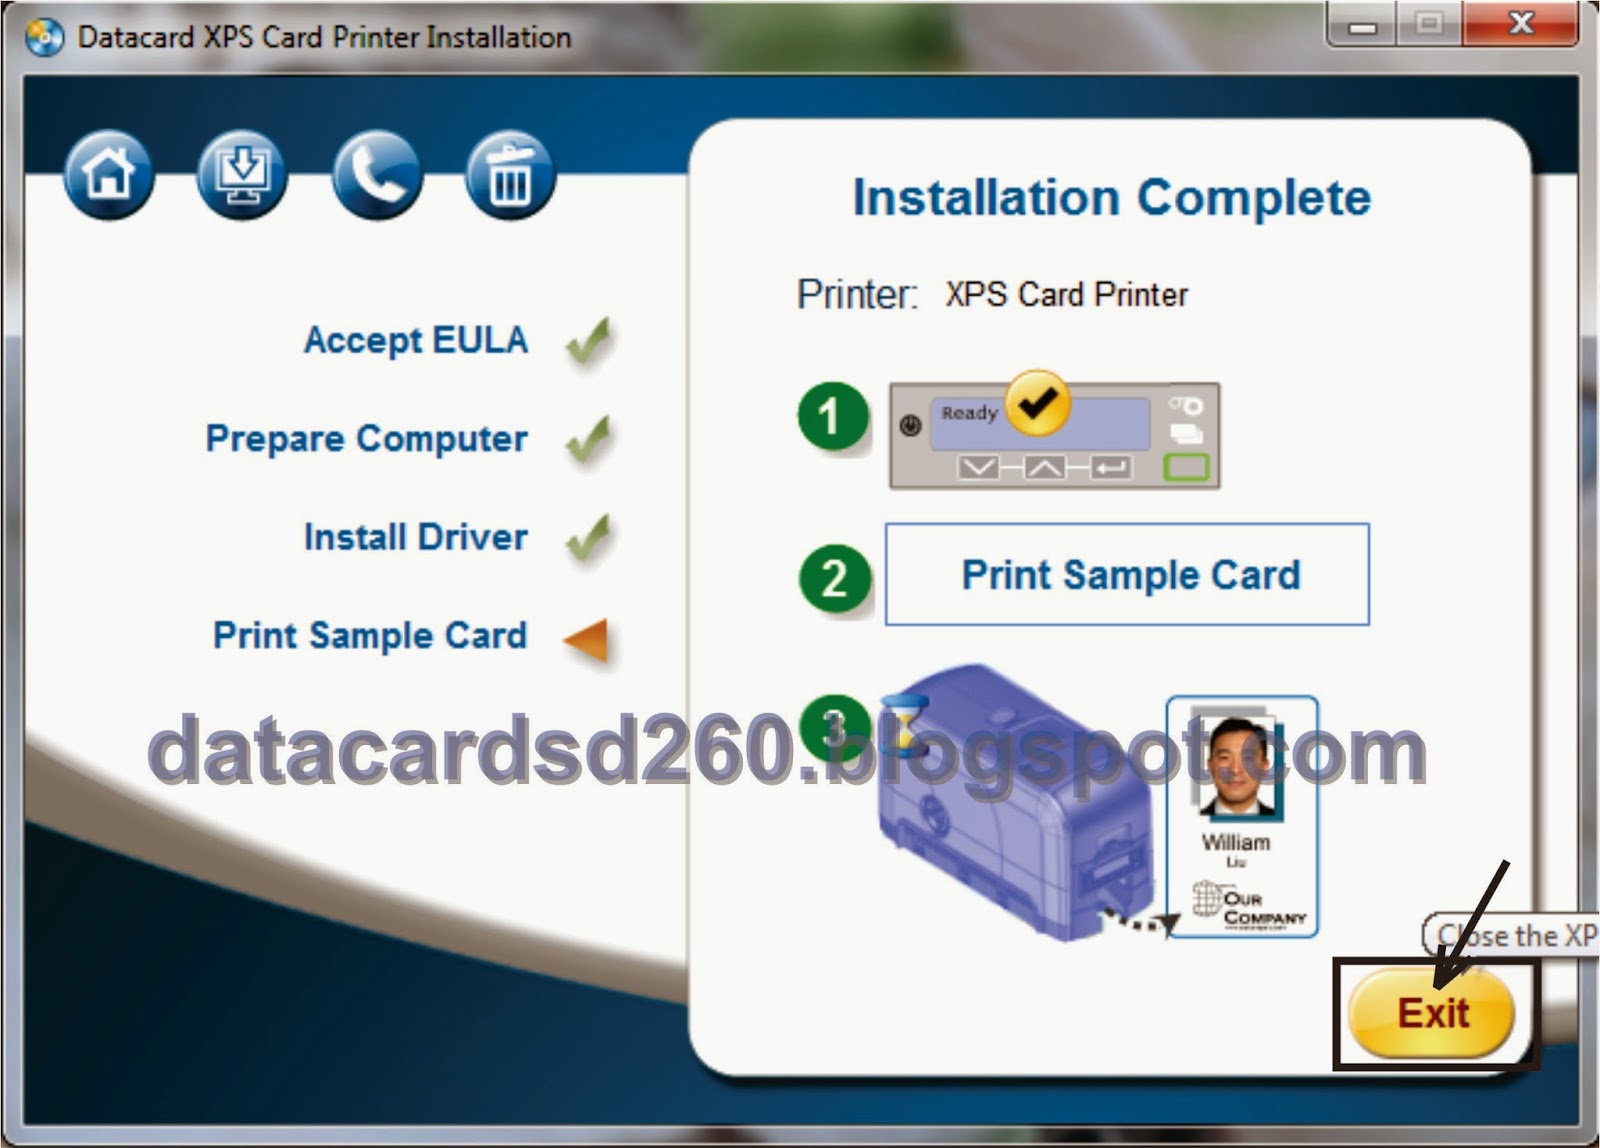Click the power icon on printer panel
The image size is (1600, 1148).
(911, 424)
